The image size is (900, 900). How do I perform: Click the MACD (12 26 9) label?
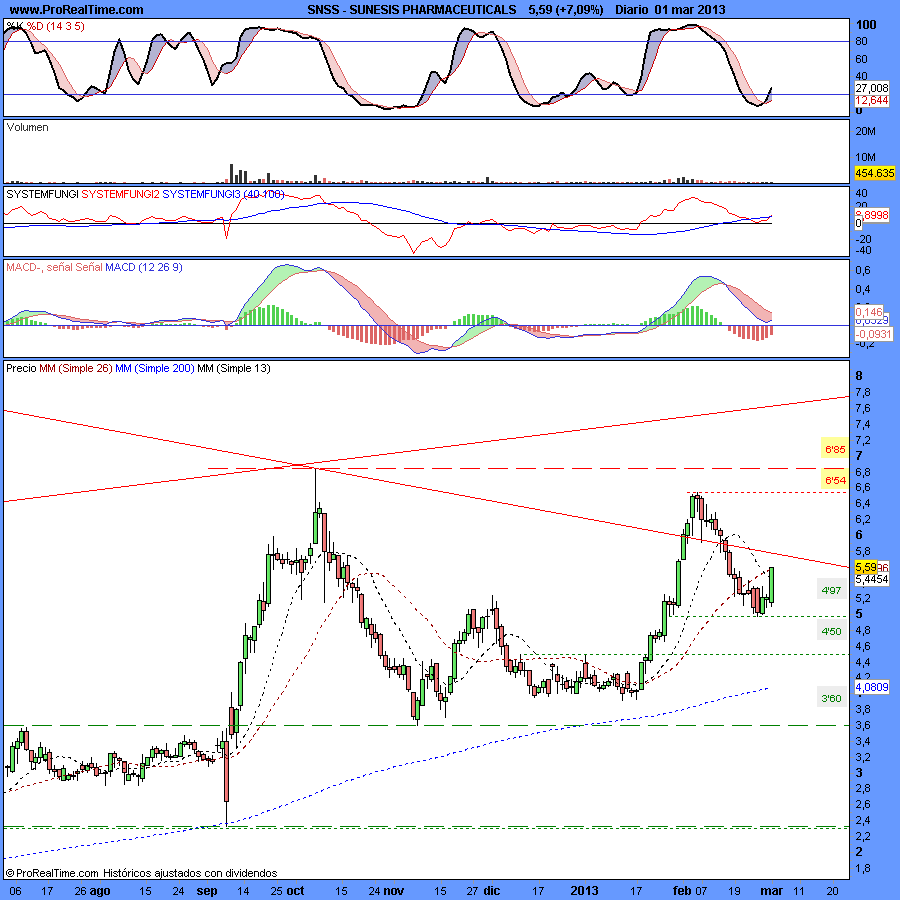click(x=143, y=267)
